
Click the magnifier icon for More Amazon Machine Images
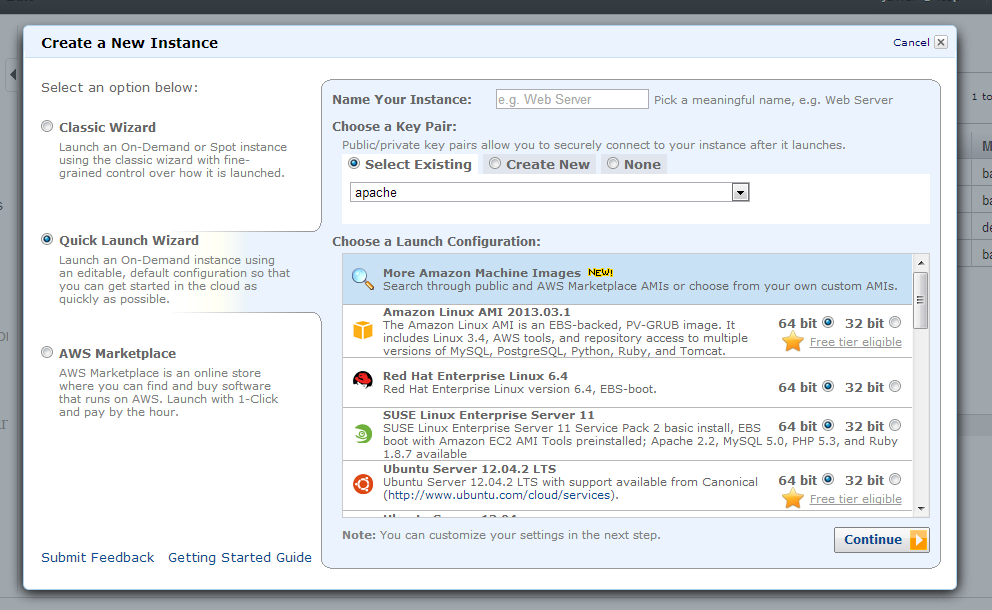[x=363, y=279]
